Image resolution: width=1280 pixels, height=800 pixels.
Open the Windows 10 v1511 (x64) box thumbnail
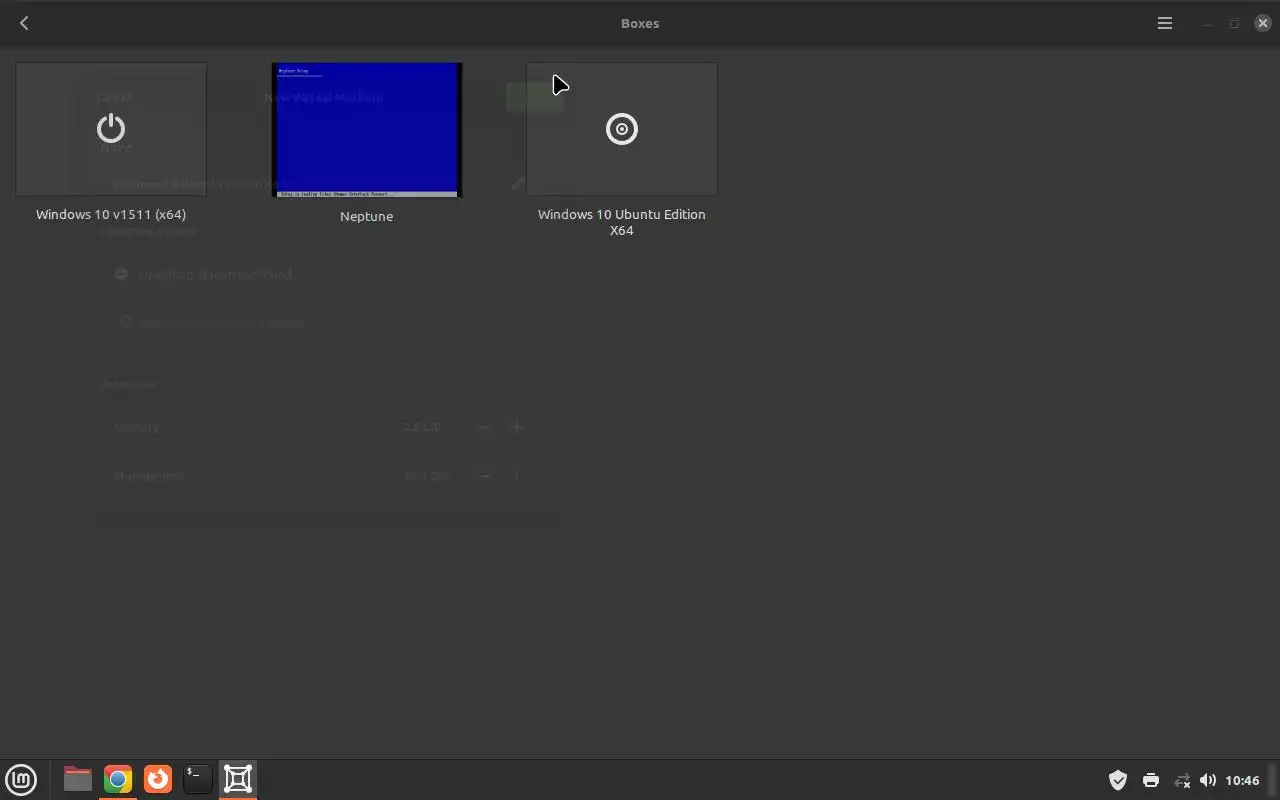pyautogui.click(x=111, y=129)
